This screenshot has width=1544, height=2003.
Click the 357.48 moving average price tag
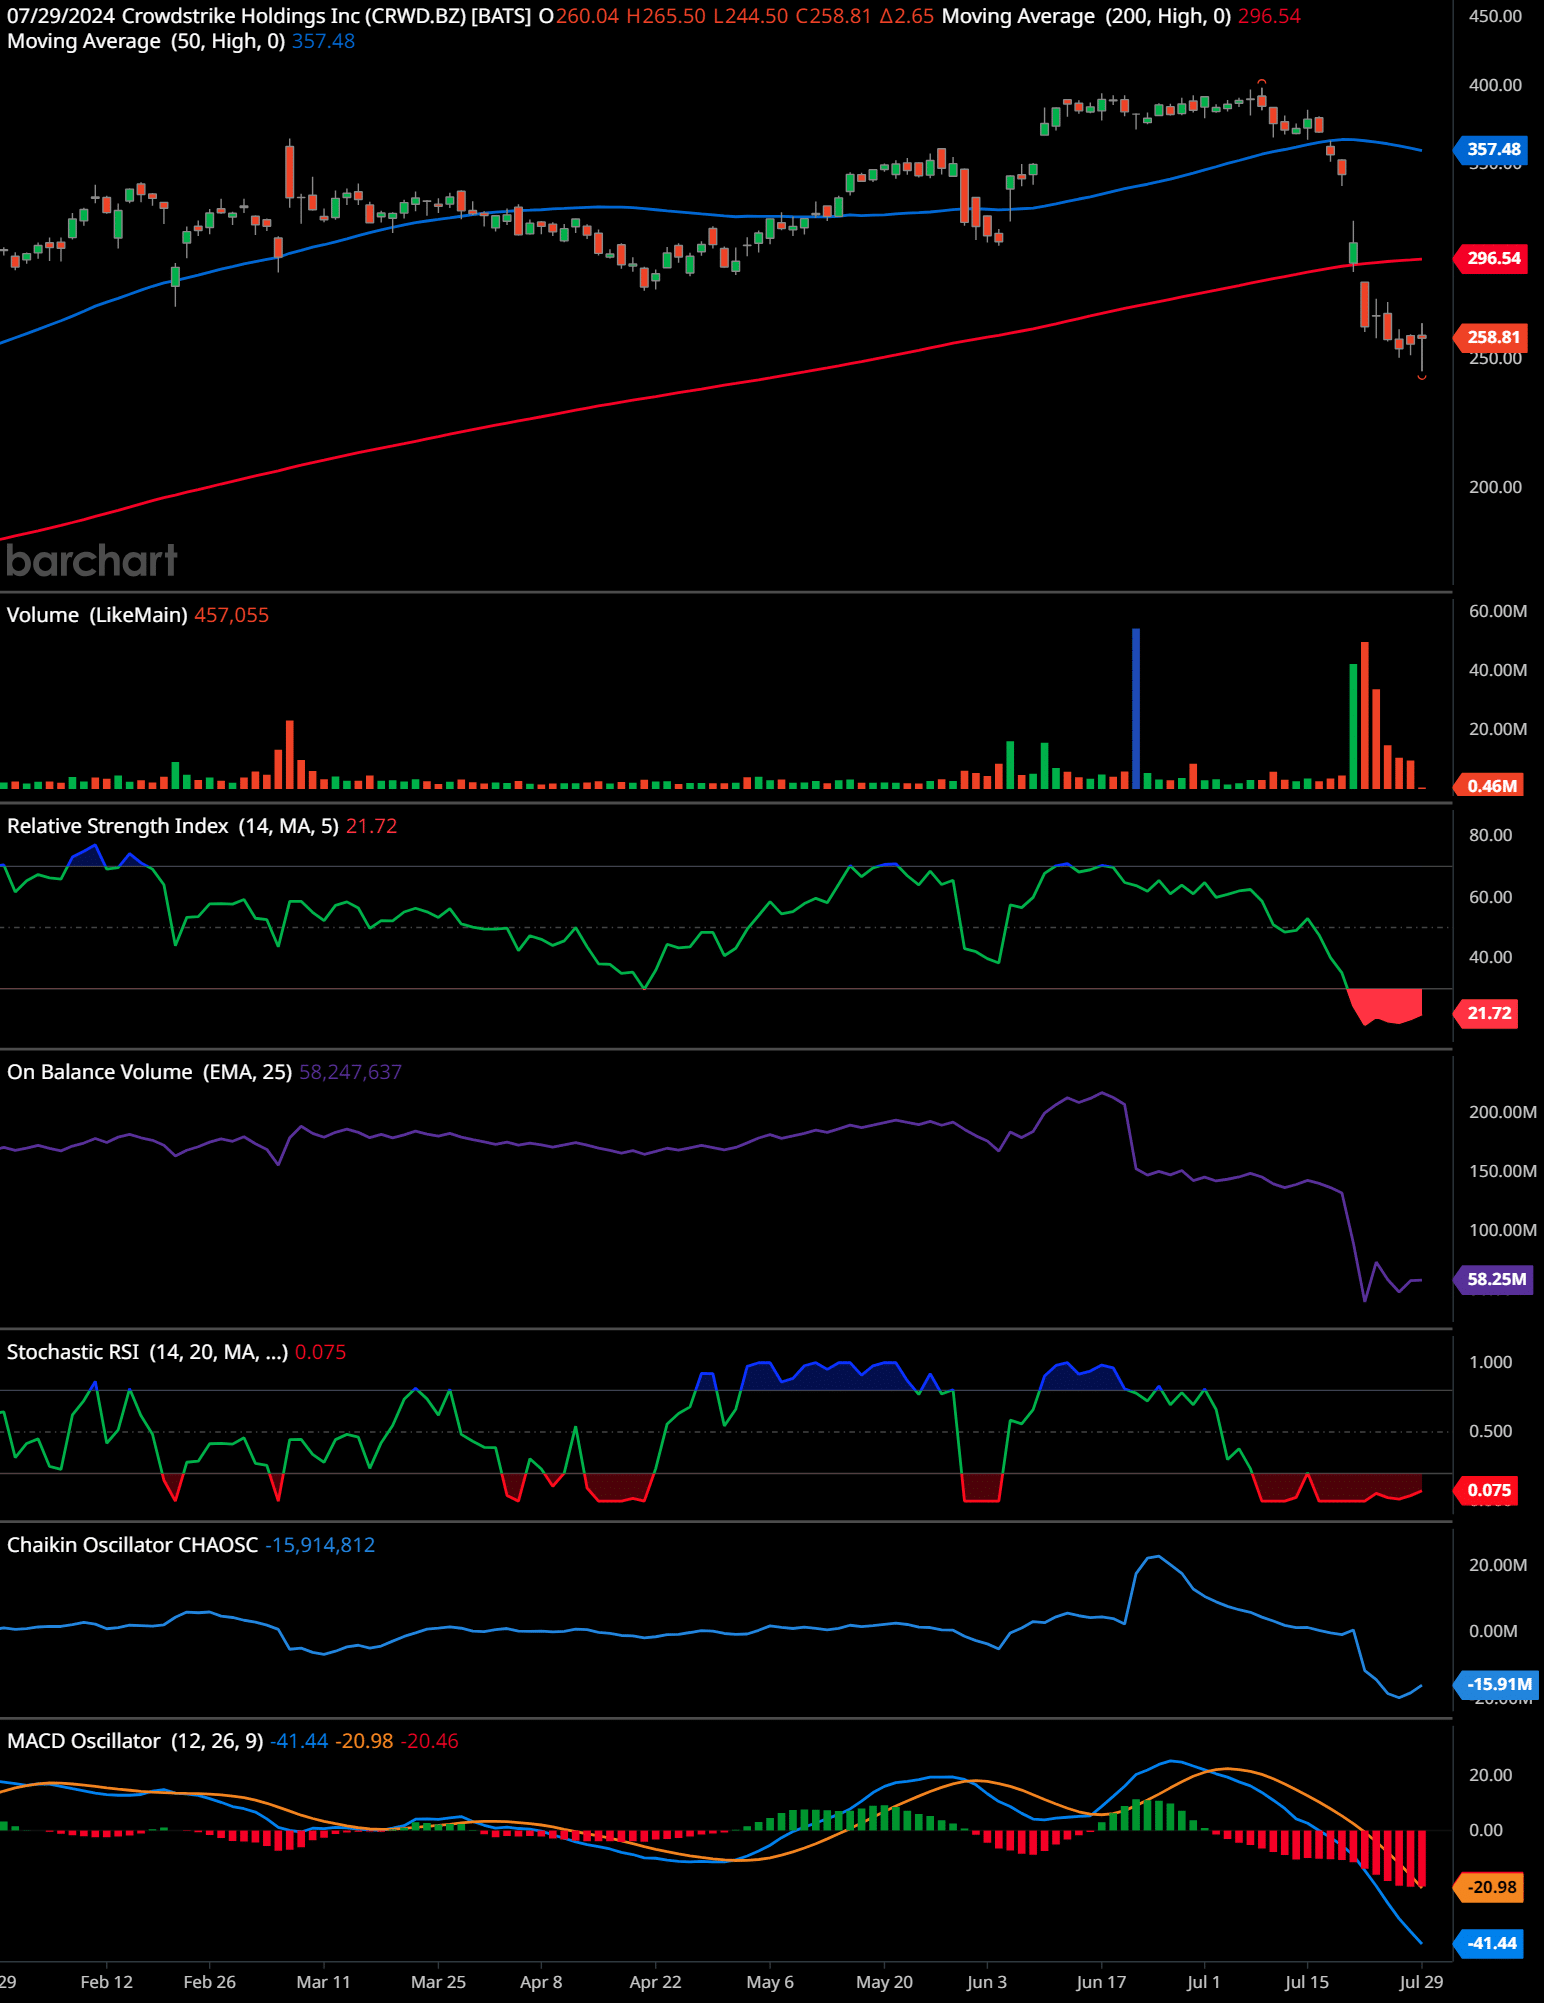click(x=1490, y=150)
